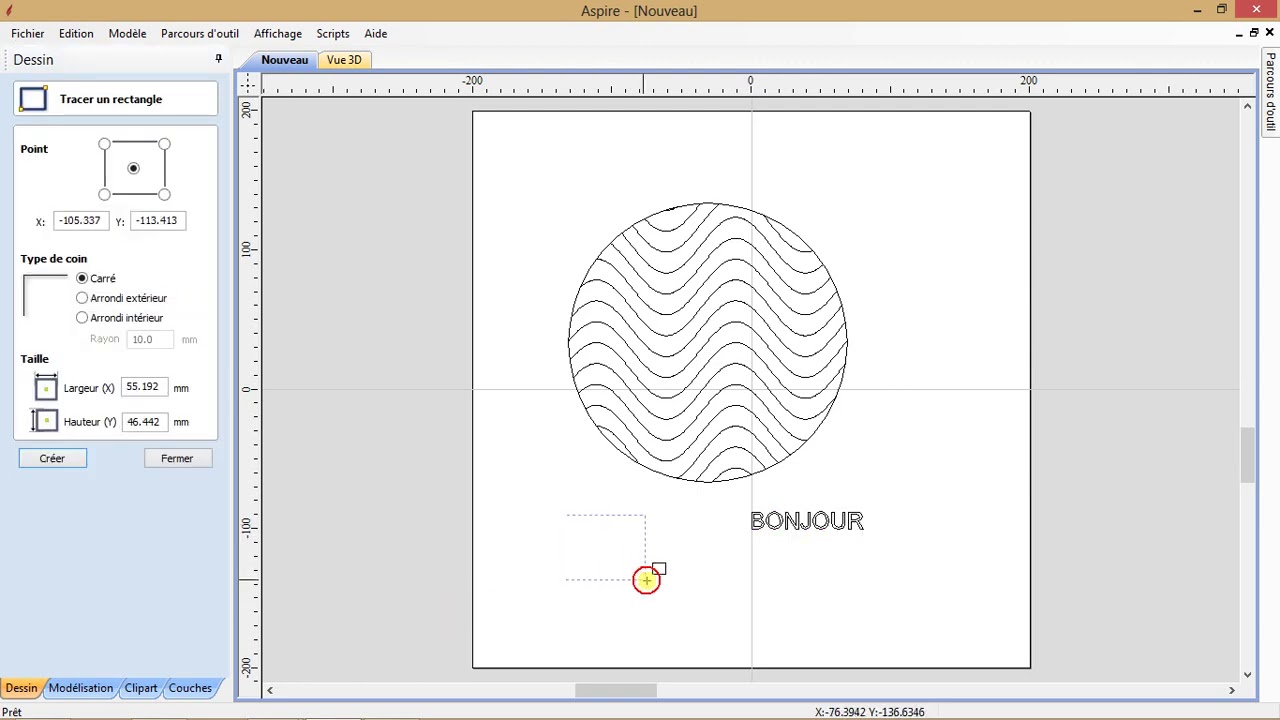Open the Parcours d'outil menu
This screenshot has height=720, width=1280.
coord(199,33)
